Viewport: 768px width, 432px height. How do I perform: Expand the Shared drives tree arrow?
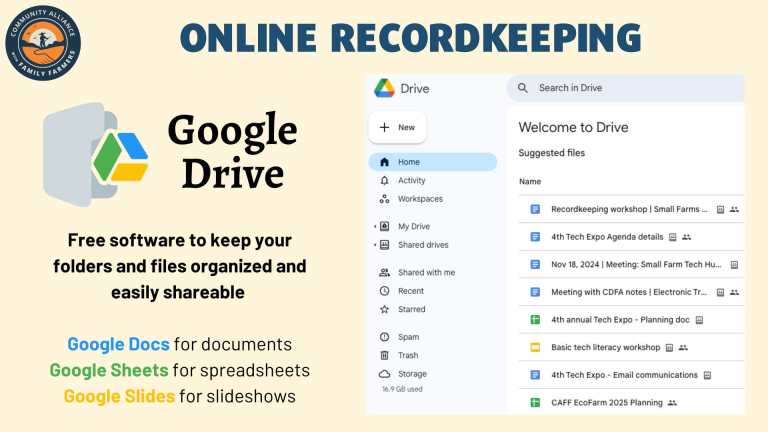point(375,245)
